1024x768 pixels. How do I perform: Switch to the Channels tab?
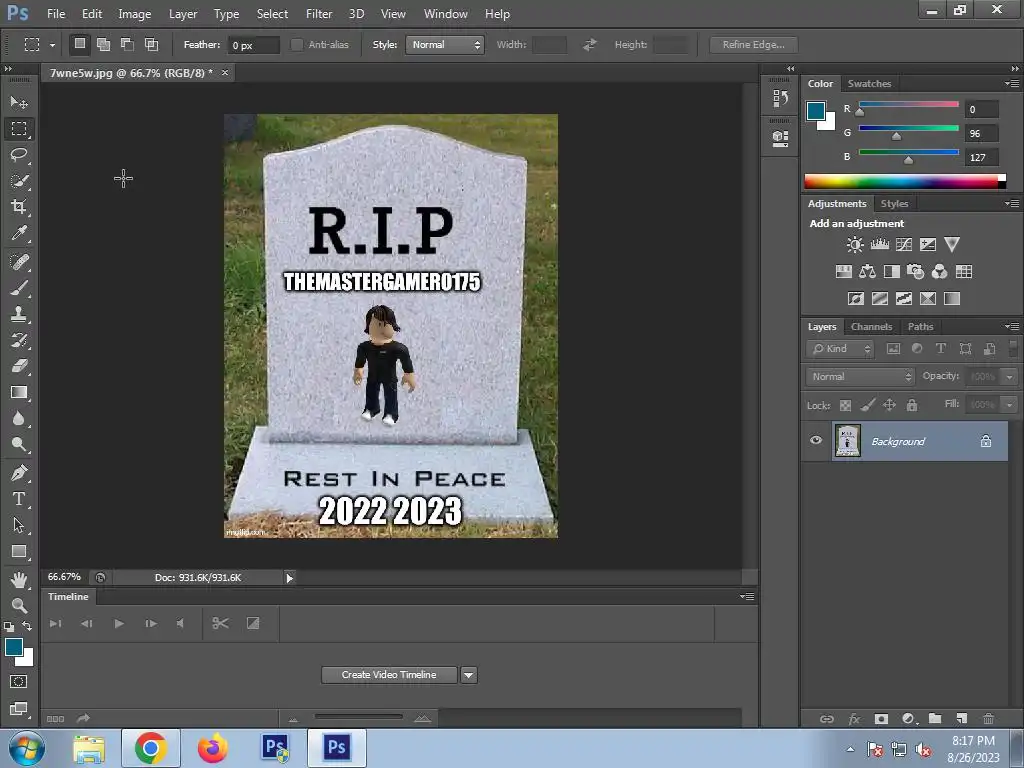[871, 327]
